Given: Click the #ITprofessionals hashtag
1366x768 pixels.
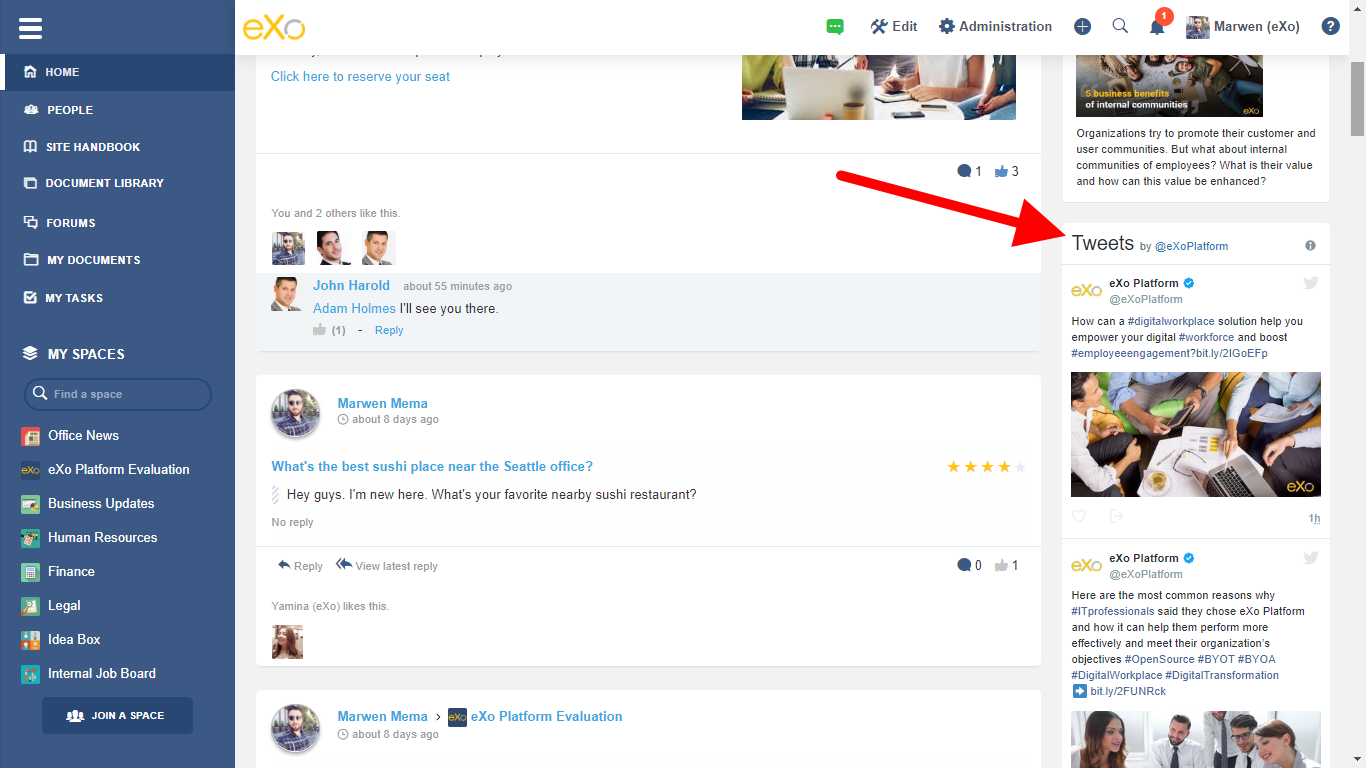Looking at the screenshot, I should tap(1113, 612).
